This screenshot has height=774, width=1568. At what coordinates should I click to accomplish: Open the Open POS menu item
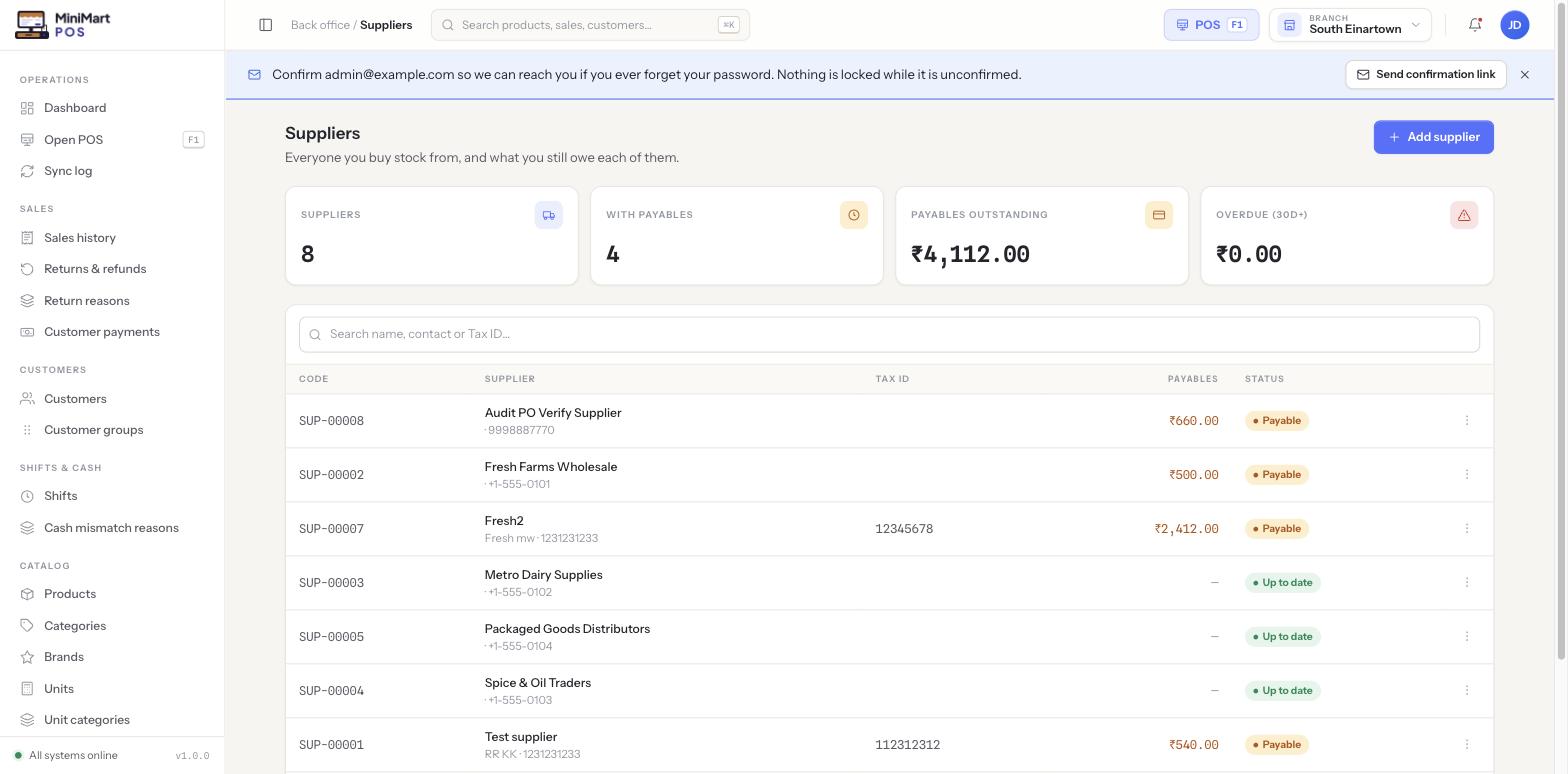pos(112,140)
